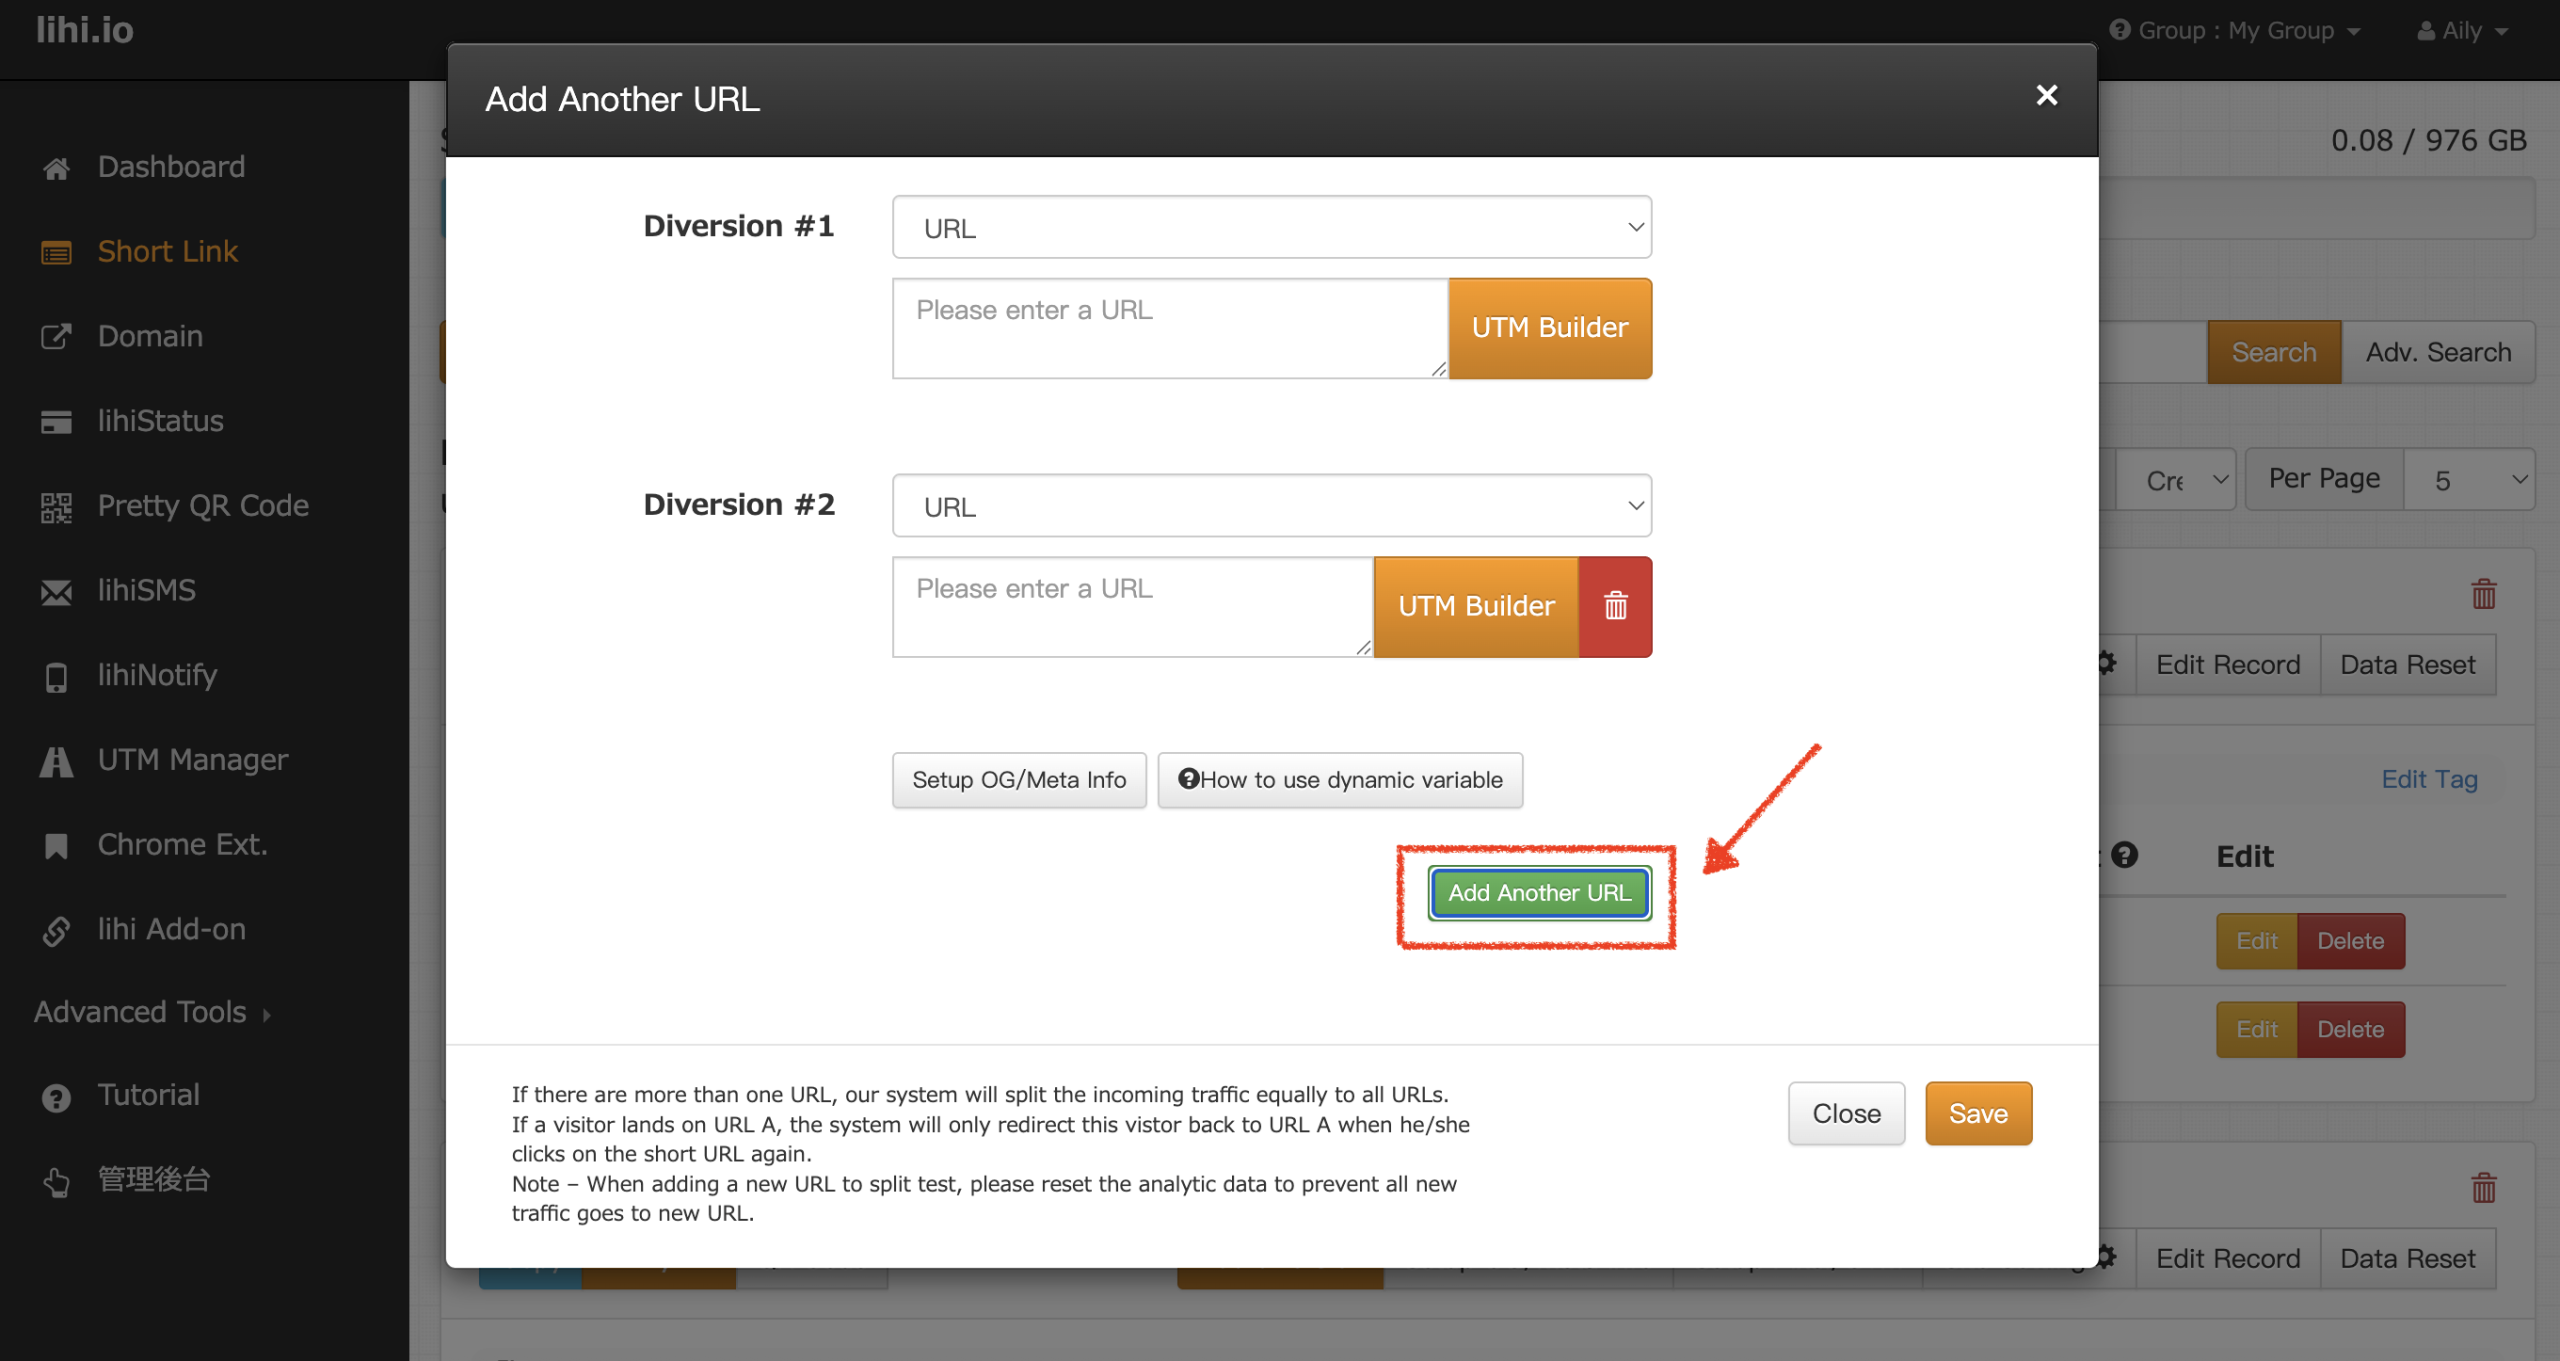Click the Diversion #2 URL input field
Viewport: 2560px width, 1361px height.
(1131, 606)
